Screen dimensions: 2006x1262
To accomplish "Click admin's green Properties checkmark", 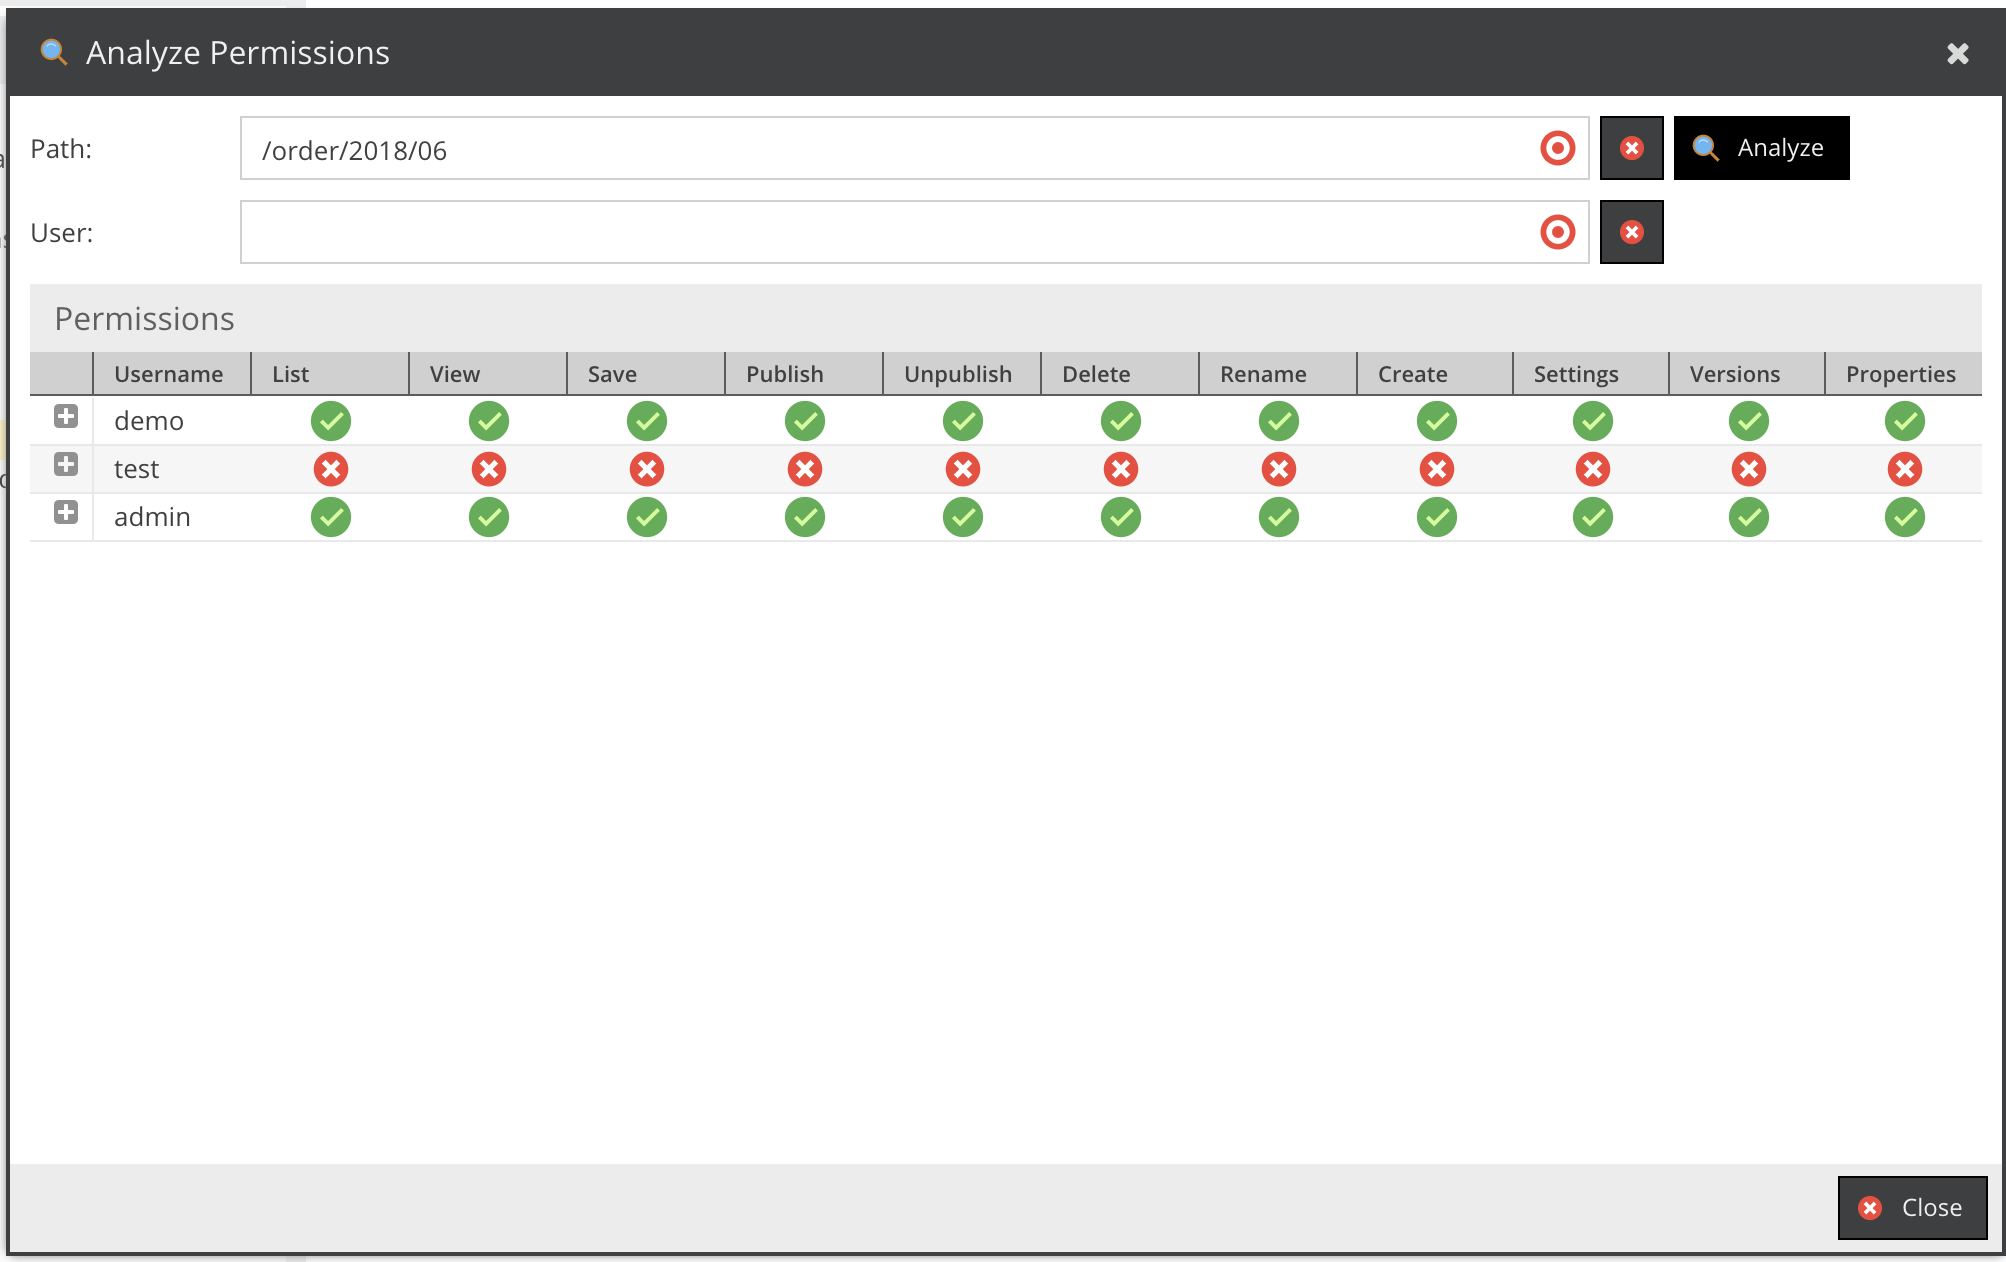I will (x=1905, y=517).
